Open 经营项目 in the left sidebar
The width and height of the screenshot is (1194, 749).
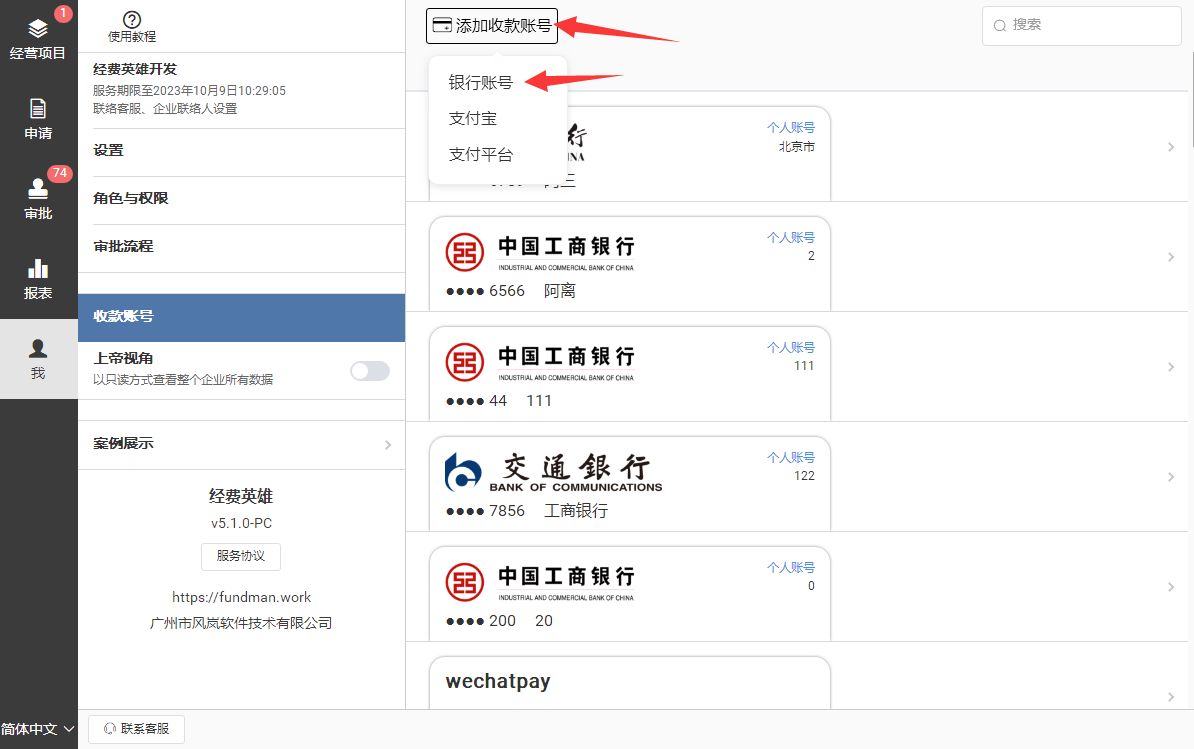pyautogui.click(x=38, y=40)
